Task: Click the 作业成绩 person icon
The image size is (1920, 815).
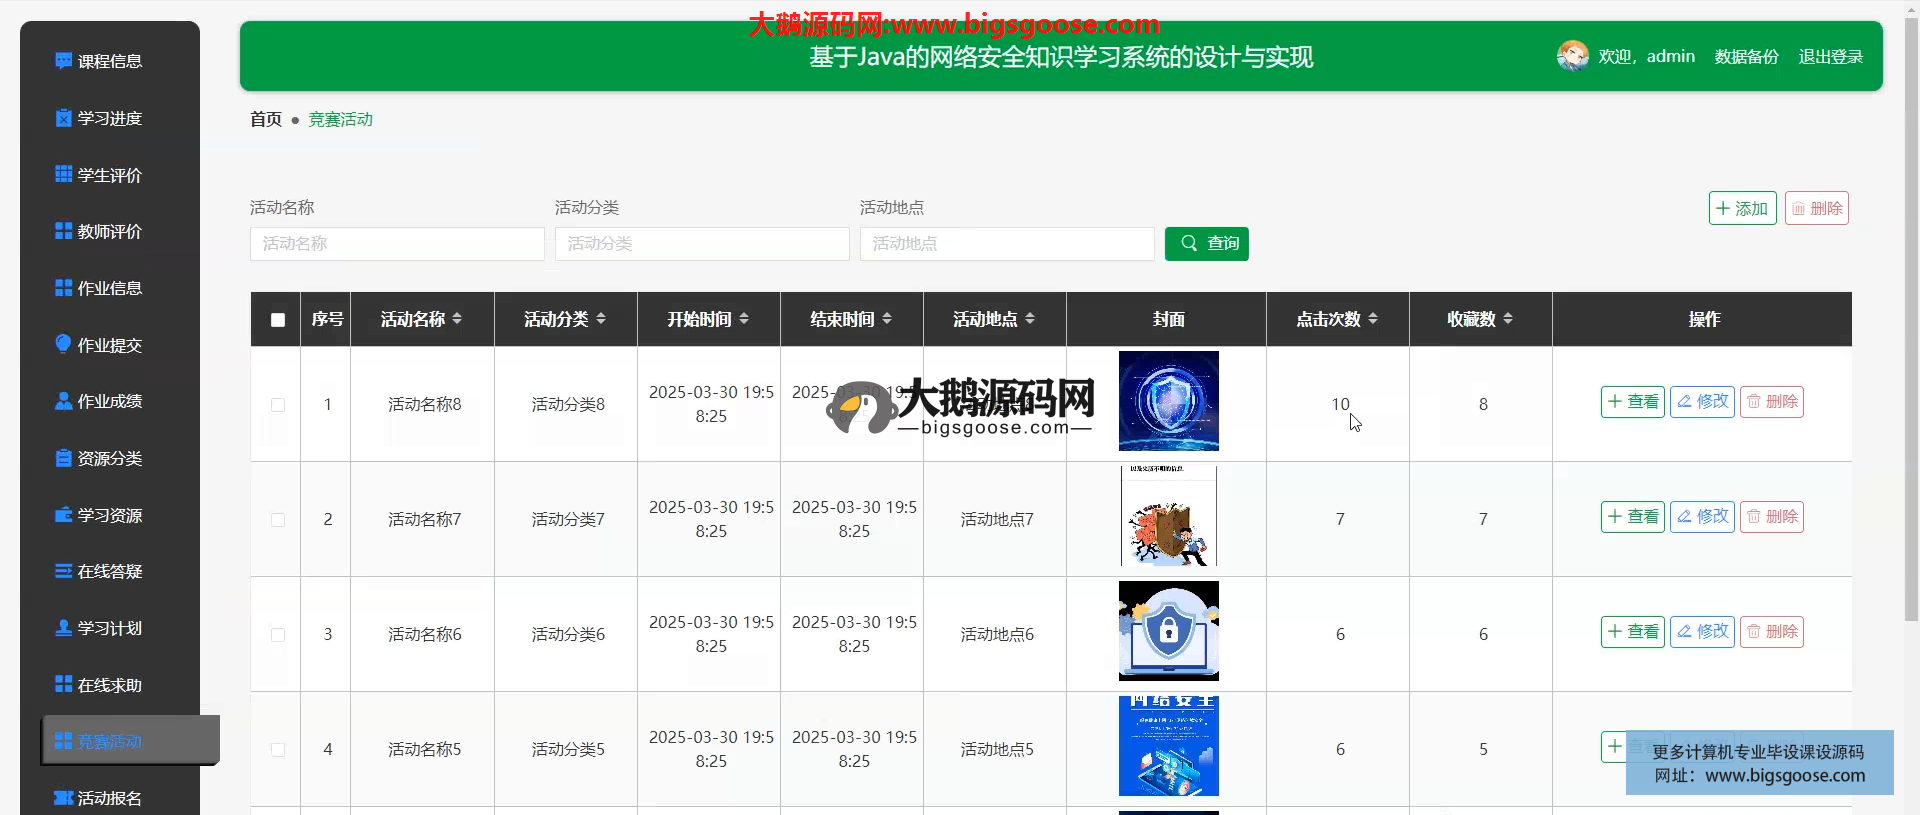Action: (63, 401)
